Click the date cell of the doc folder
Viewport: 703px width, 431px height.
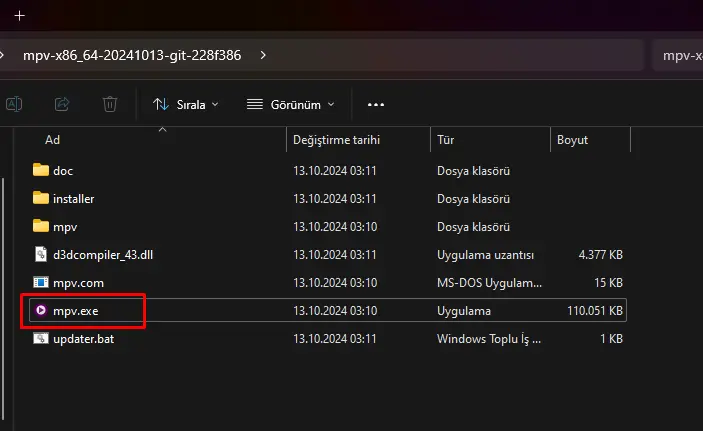(334, 171)
